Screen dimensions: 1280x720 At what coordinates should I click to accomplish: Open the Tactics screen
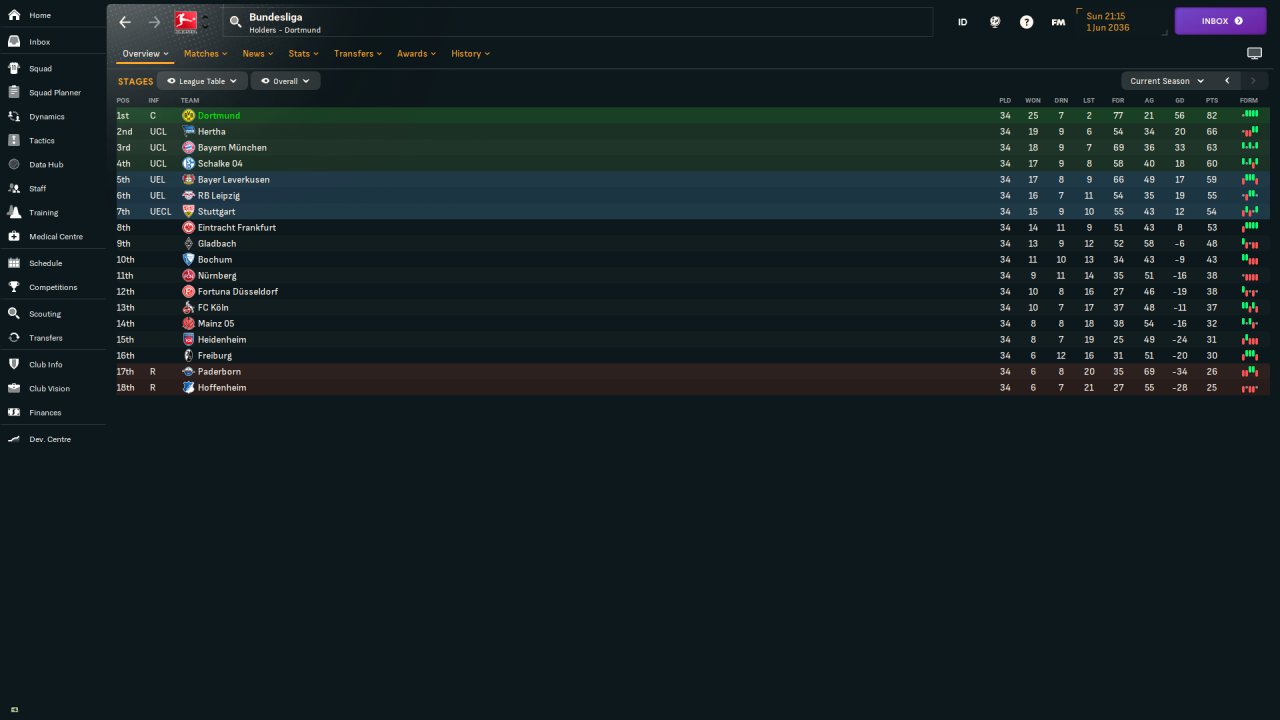(42, 141)
